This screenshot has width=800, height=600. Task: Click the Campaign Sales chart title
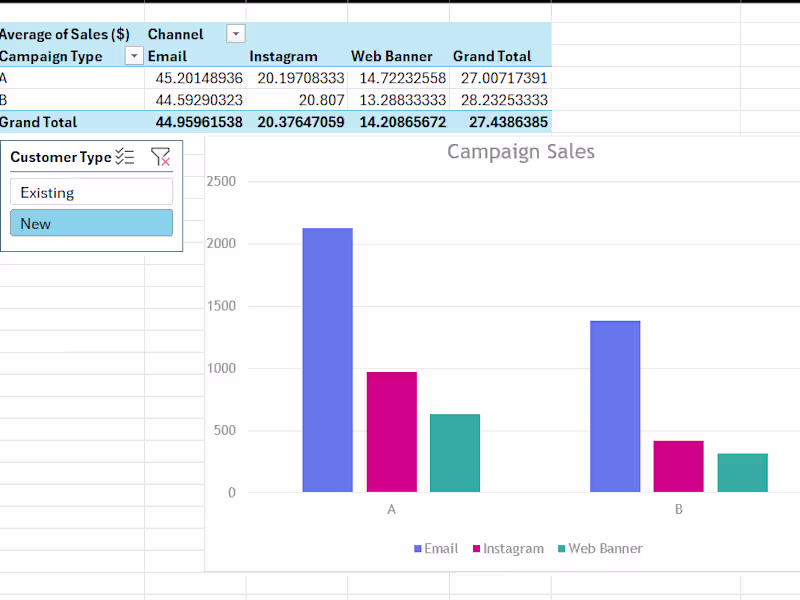tap(520, 151)
